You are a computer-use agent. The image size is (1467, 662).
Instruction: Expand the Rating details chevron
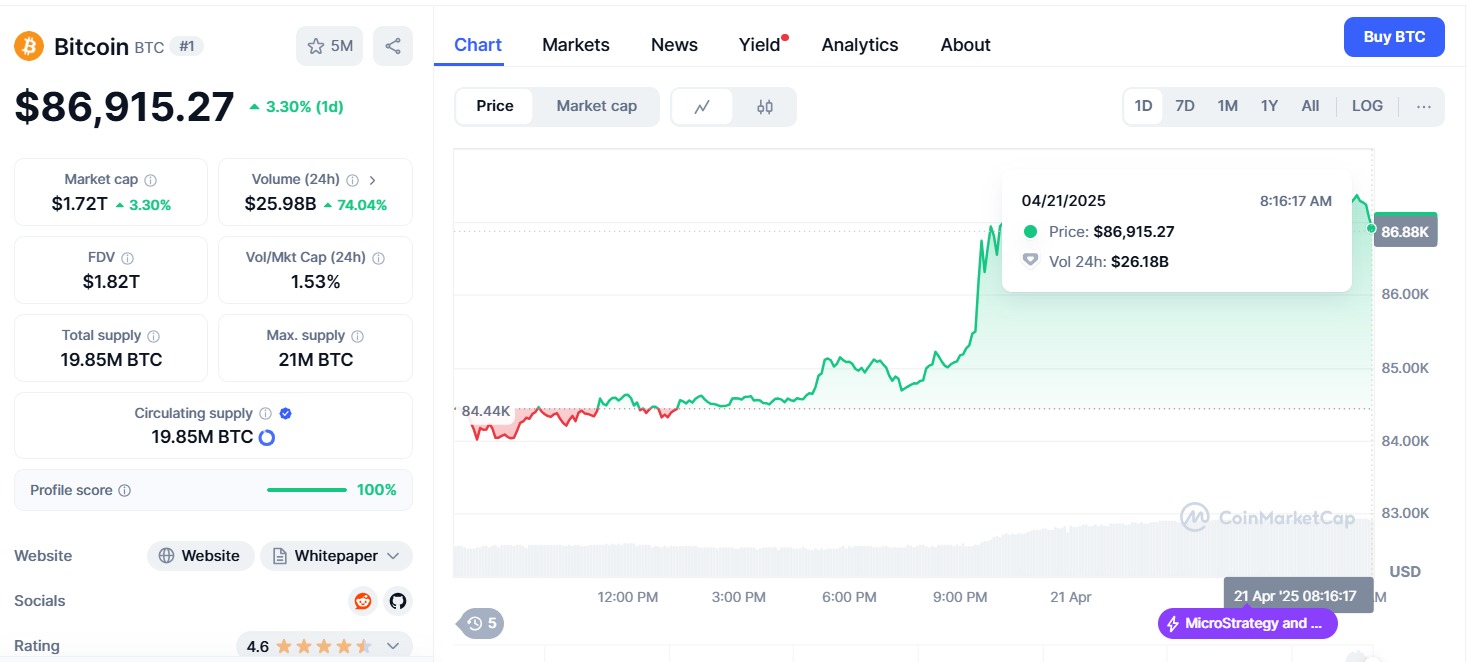[392, 646]
